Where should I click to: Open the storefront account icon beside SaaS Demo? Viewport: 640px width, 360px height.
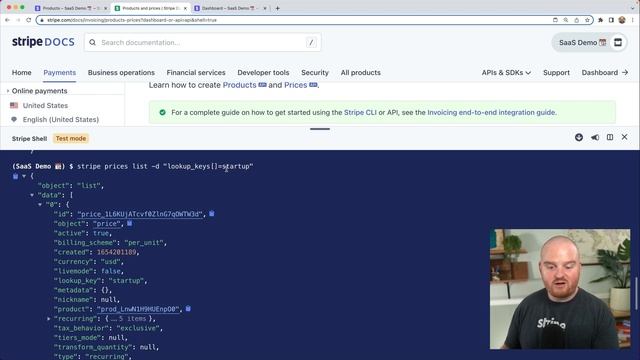(x=618, y=42)
